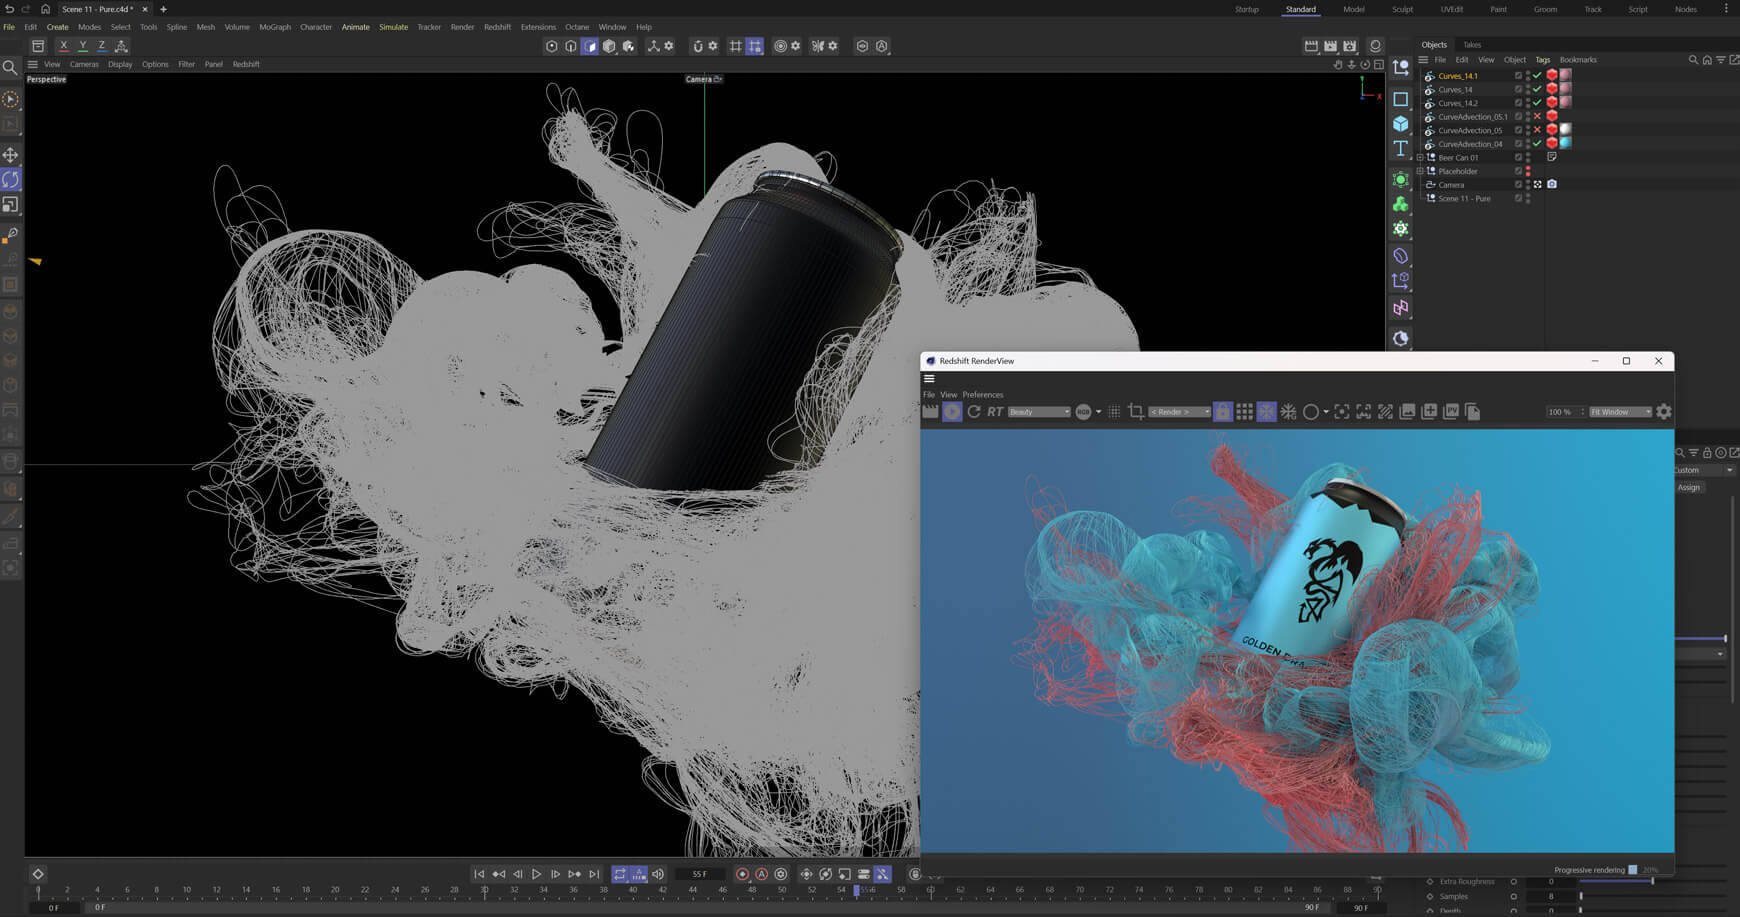Select the Scale tool in left toolbar

click(x=11, y=205)
